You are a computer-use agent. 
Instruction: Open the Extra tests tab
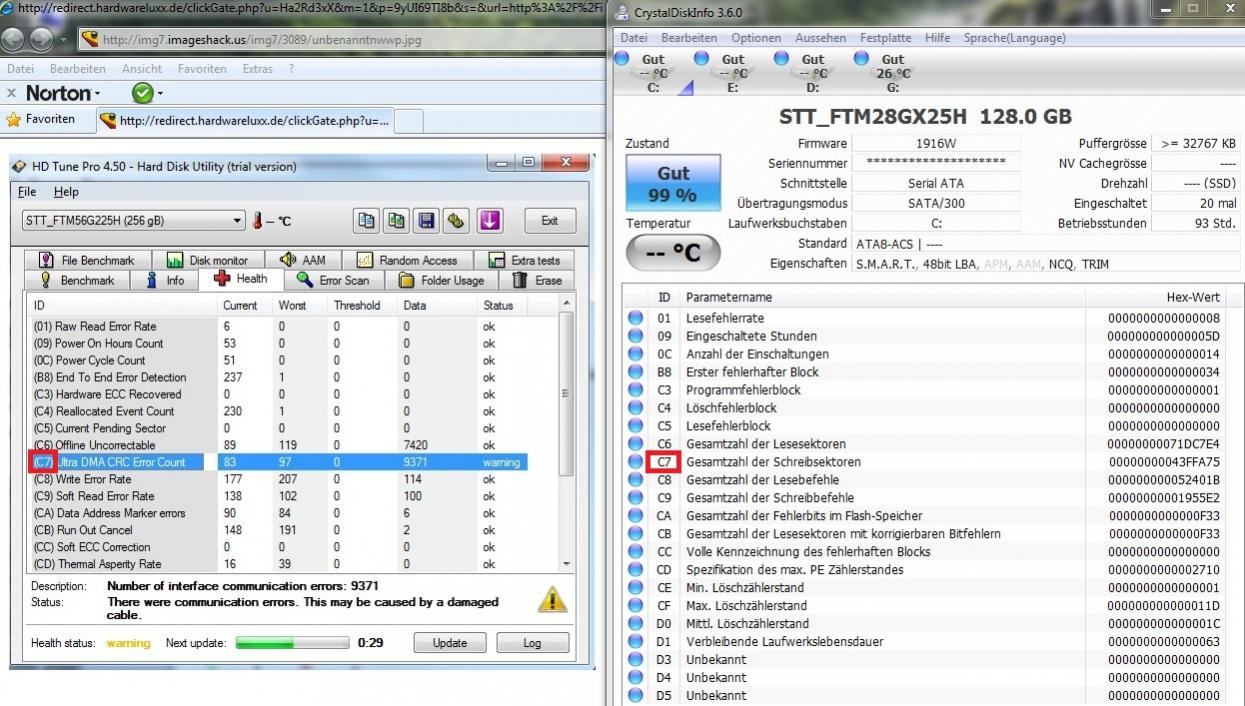click(526, 260)
